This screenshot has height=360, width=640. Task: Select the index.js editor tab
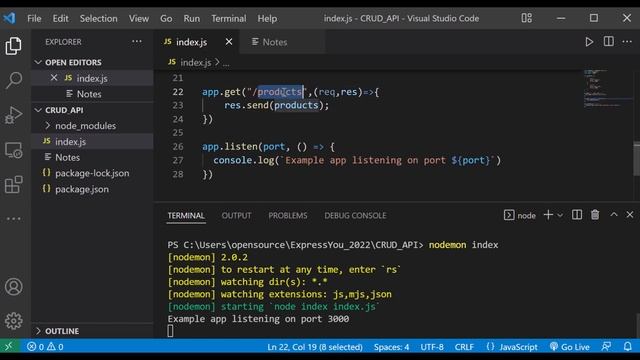click(197, 42)
